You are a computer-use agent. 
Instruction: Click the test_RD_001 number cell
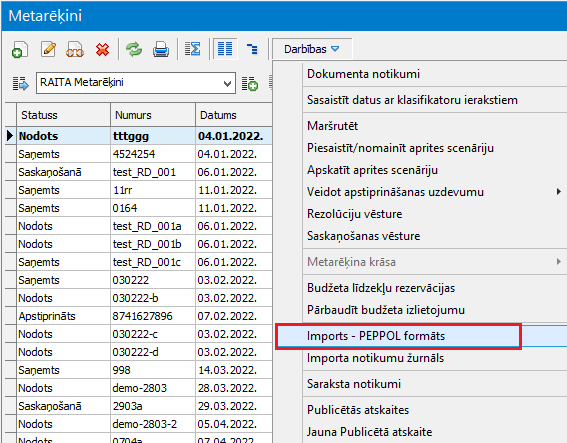(153, 172)
